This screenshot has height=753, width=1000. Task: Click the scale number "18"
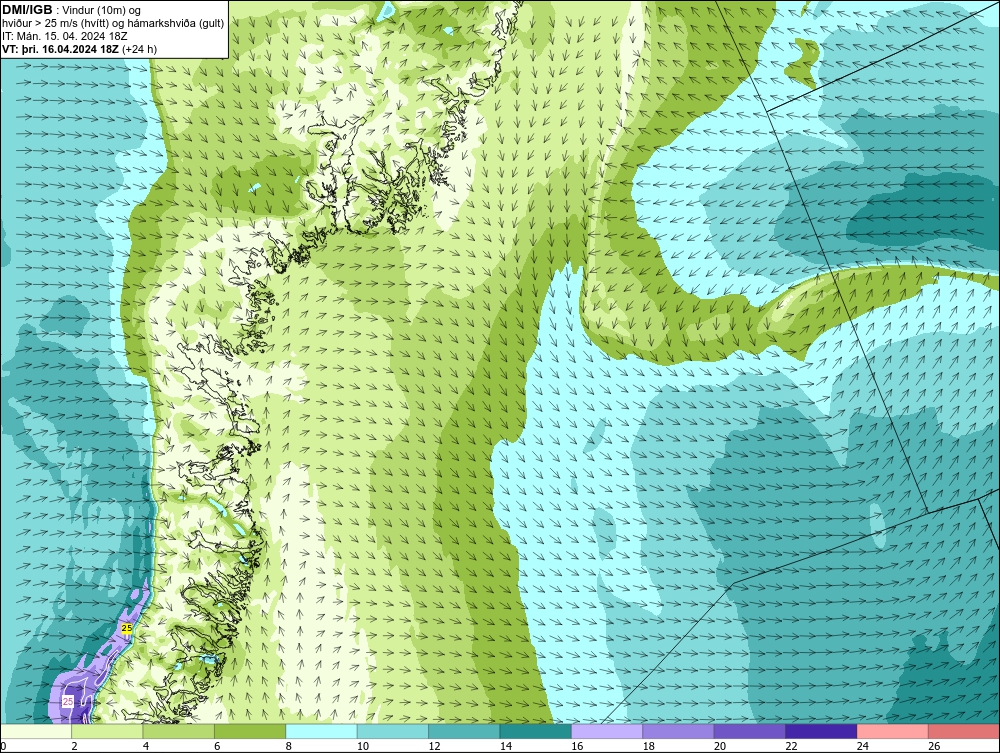coord(649,747)
